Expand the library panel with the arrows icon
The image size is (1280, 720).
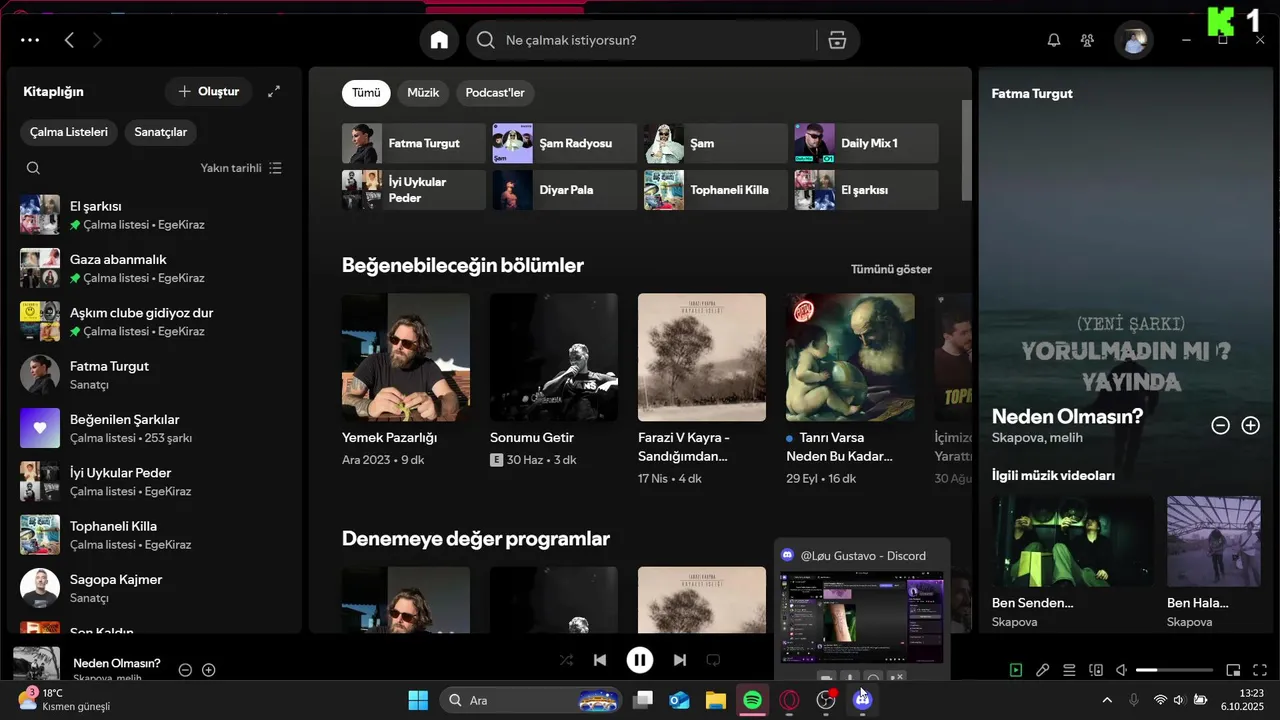[x=274, y=91]
